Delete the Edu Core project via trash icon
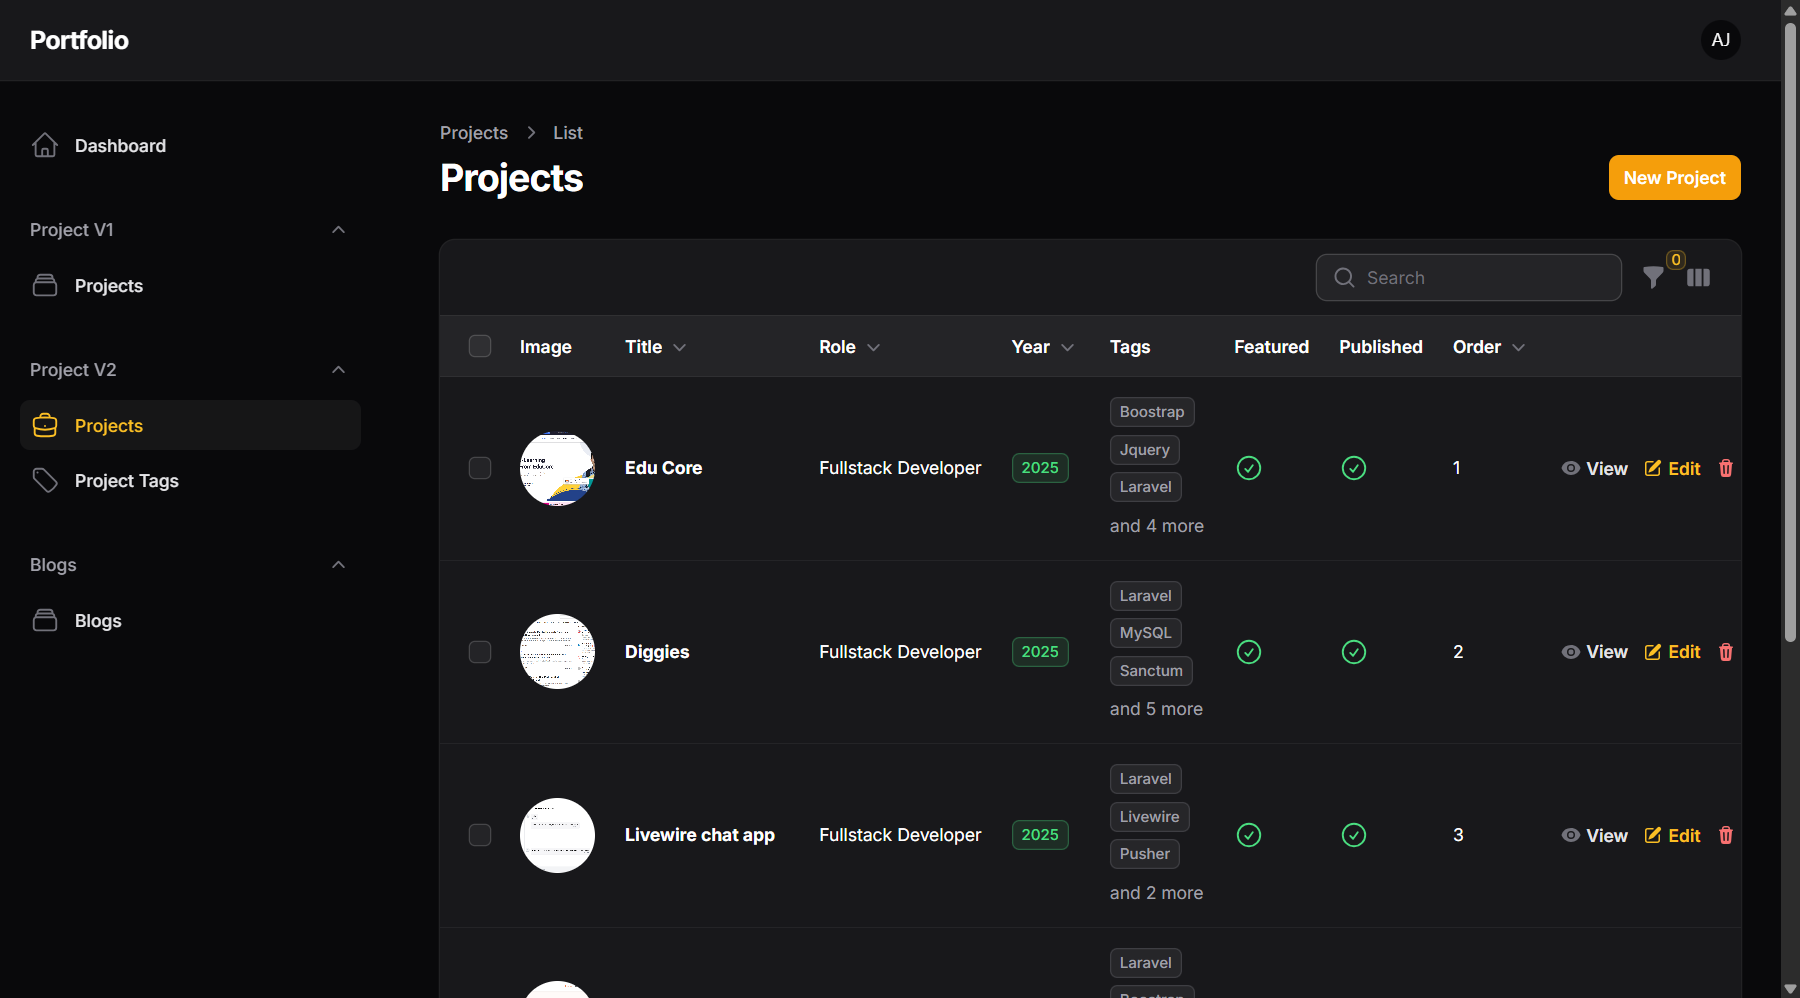Image resolution: width=1800 pixels, height=998 pixels. pos(1725,468)
